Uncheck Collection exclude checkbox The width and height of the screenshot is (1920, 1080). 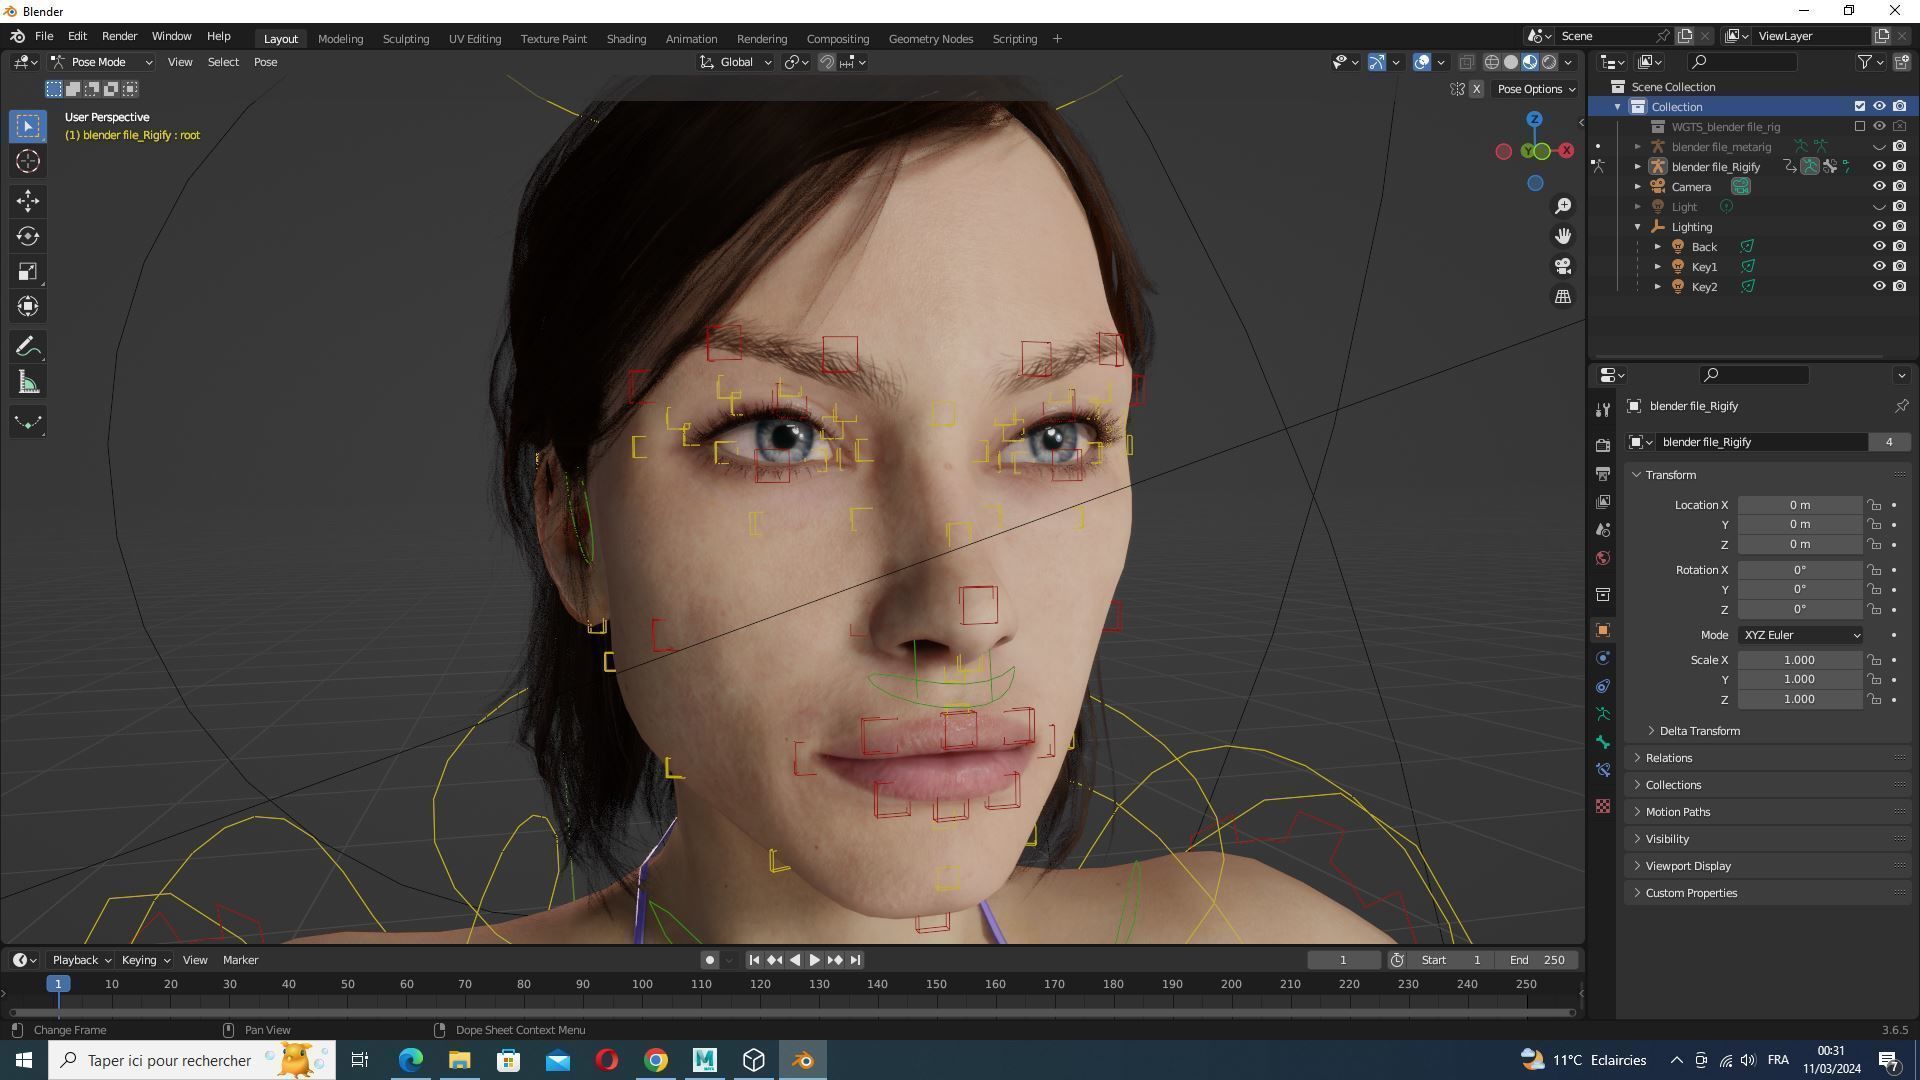click(x=1860, y=107)
